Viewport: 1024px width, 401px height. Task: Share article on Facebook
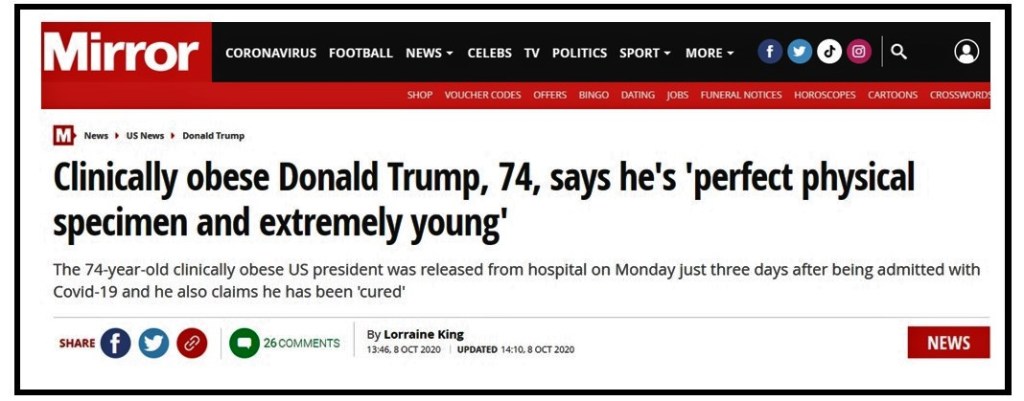(x=116, y=343)
